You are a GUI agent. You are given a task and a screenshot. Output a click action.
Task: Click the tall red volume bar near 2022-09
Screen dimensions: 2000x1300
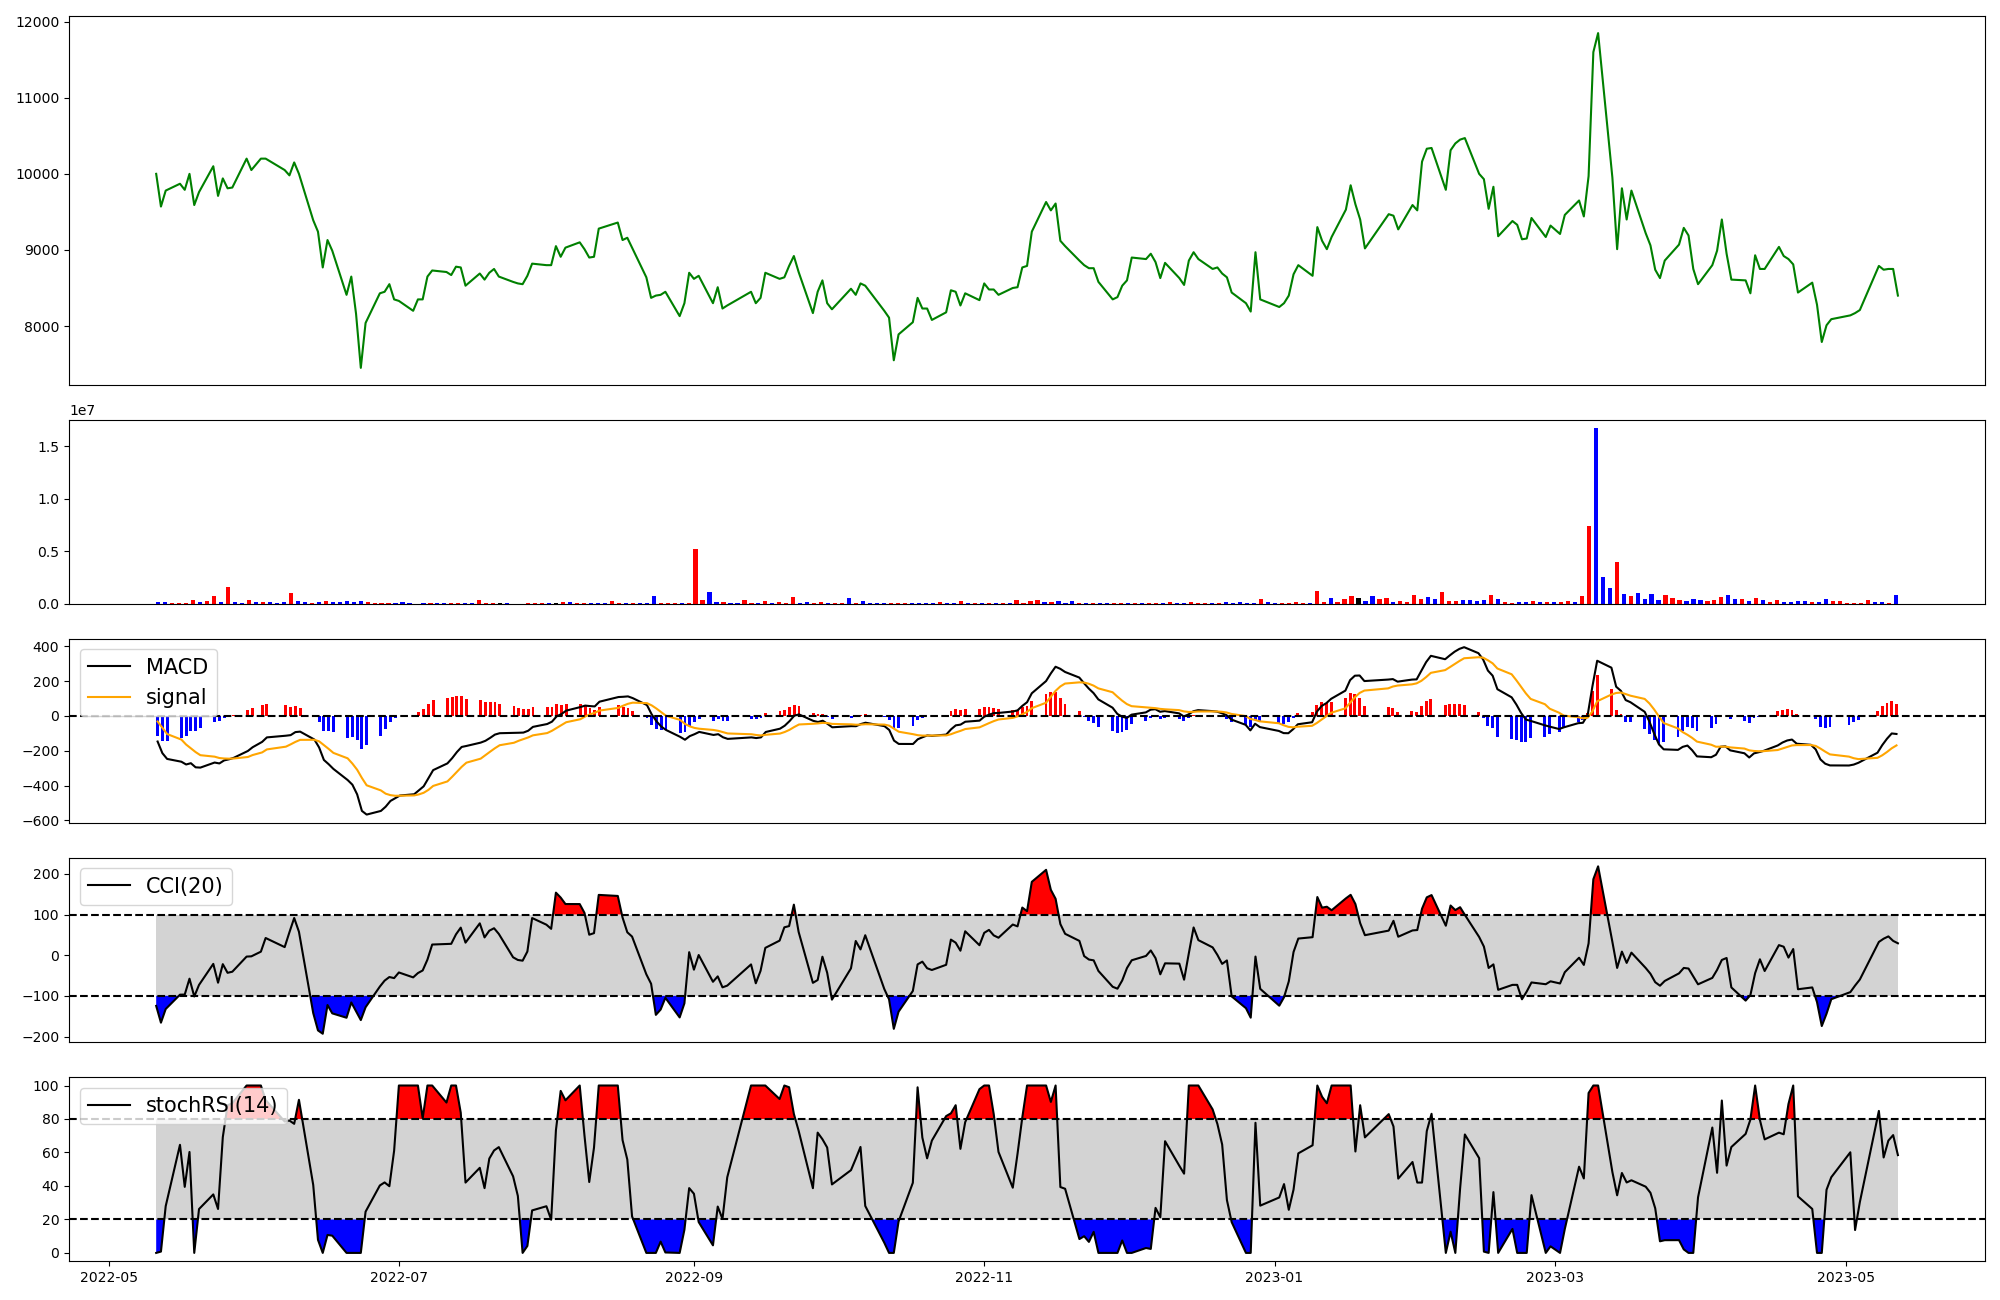tap(695, 577)
